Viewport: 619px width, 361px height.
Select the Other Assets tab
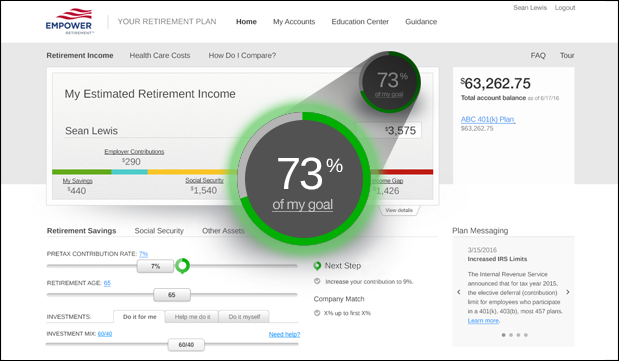223,231
